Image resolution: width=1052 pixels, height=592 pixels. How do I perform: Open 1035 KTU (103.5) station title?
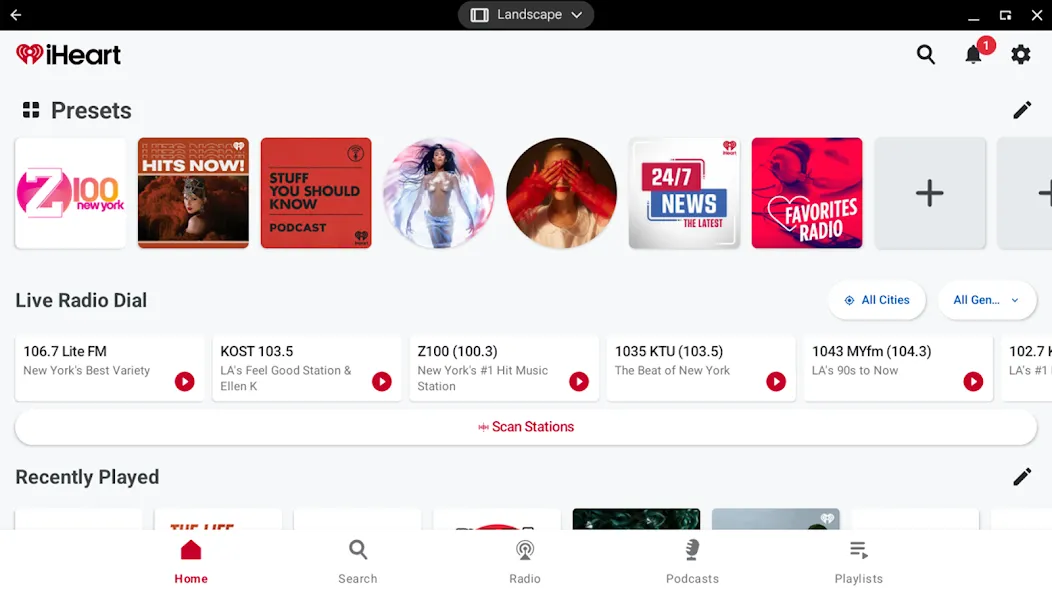(x=669, y=351)
